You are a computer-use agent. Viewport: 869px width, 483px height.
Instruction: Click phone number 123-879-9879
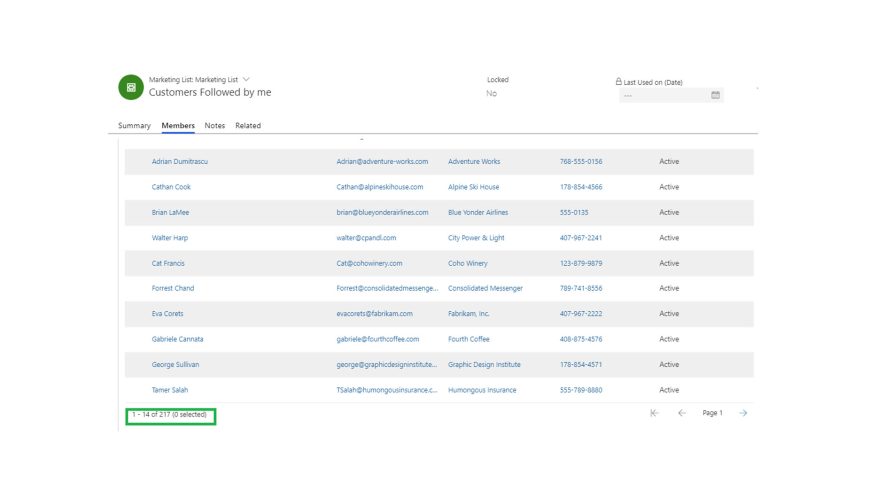tap(581, 264)
